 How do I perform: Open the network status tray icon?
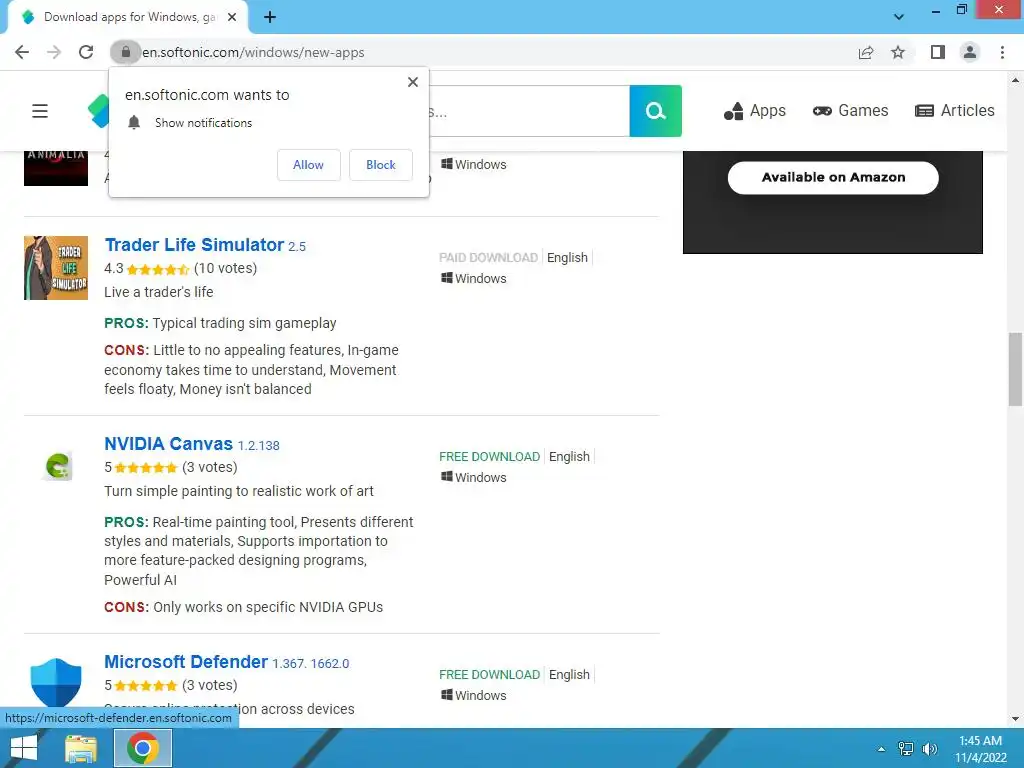[906, 749]
